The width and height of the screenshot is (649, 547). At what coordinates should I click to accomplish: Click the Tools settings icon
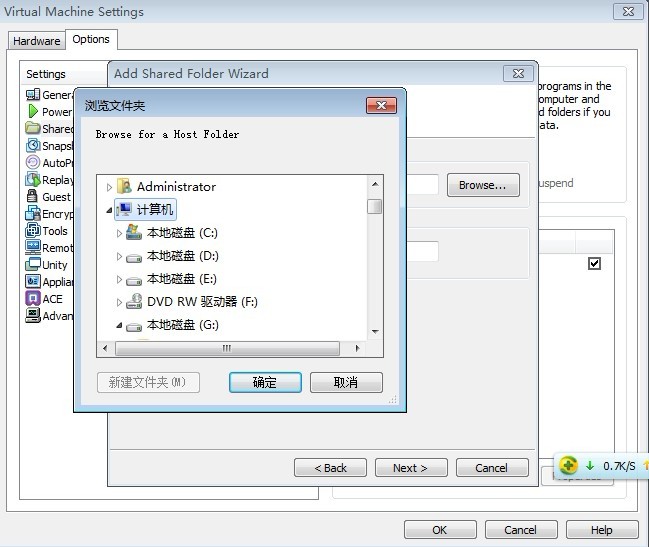33,230
